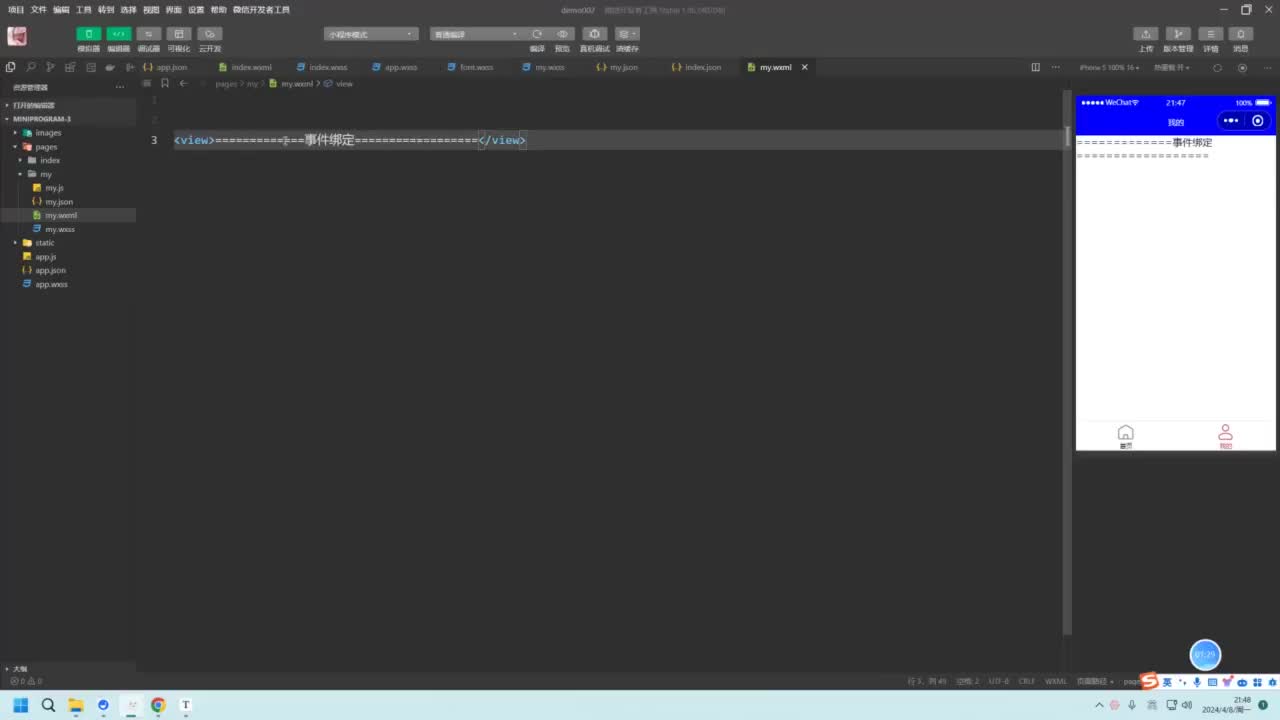Switch to the index.json tab

pos(702,67)
